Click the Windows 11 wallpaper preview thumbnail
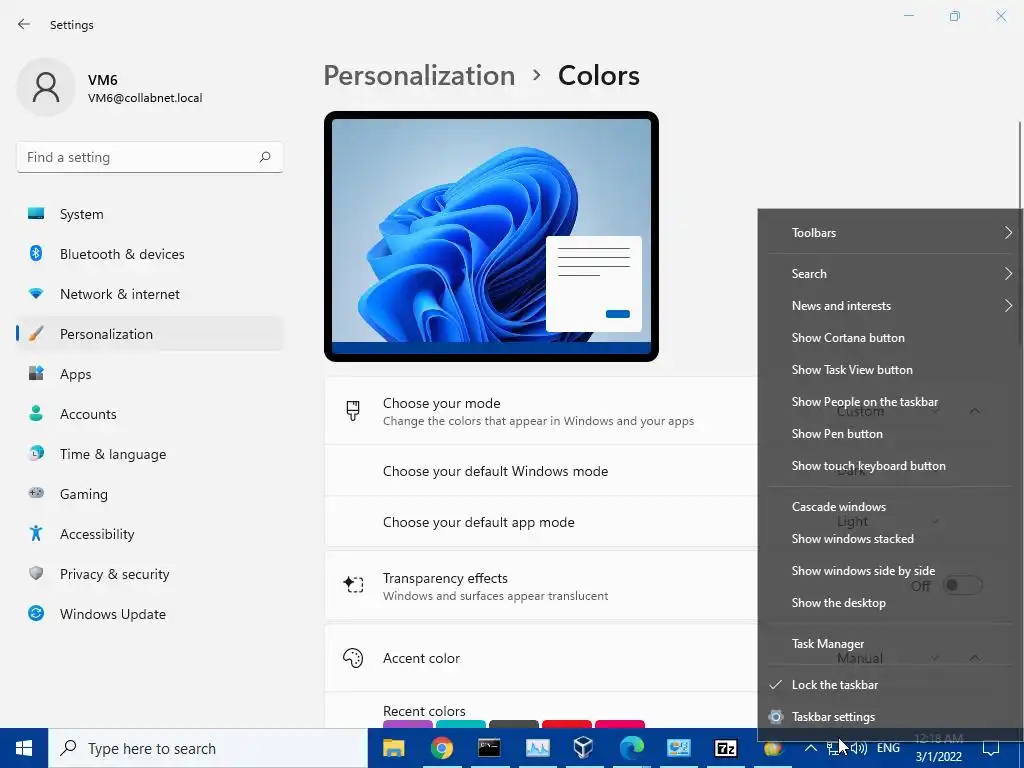Image resolution: width=1024 pixels, height=768 pixels. click(x=491, y=236)
